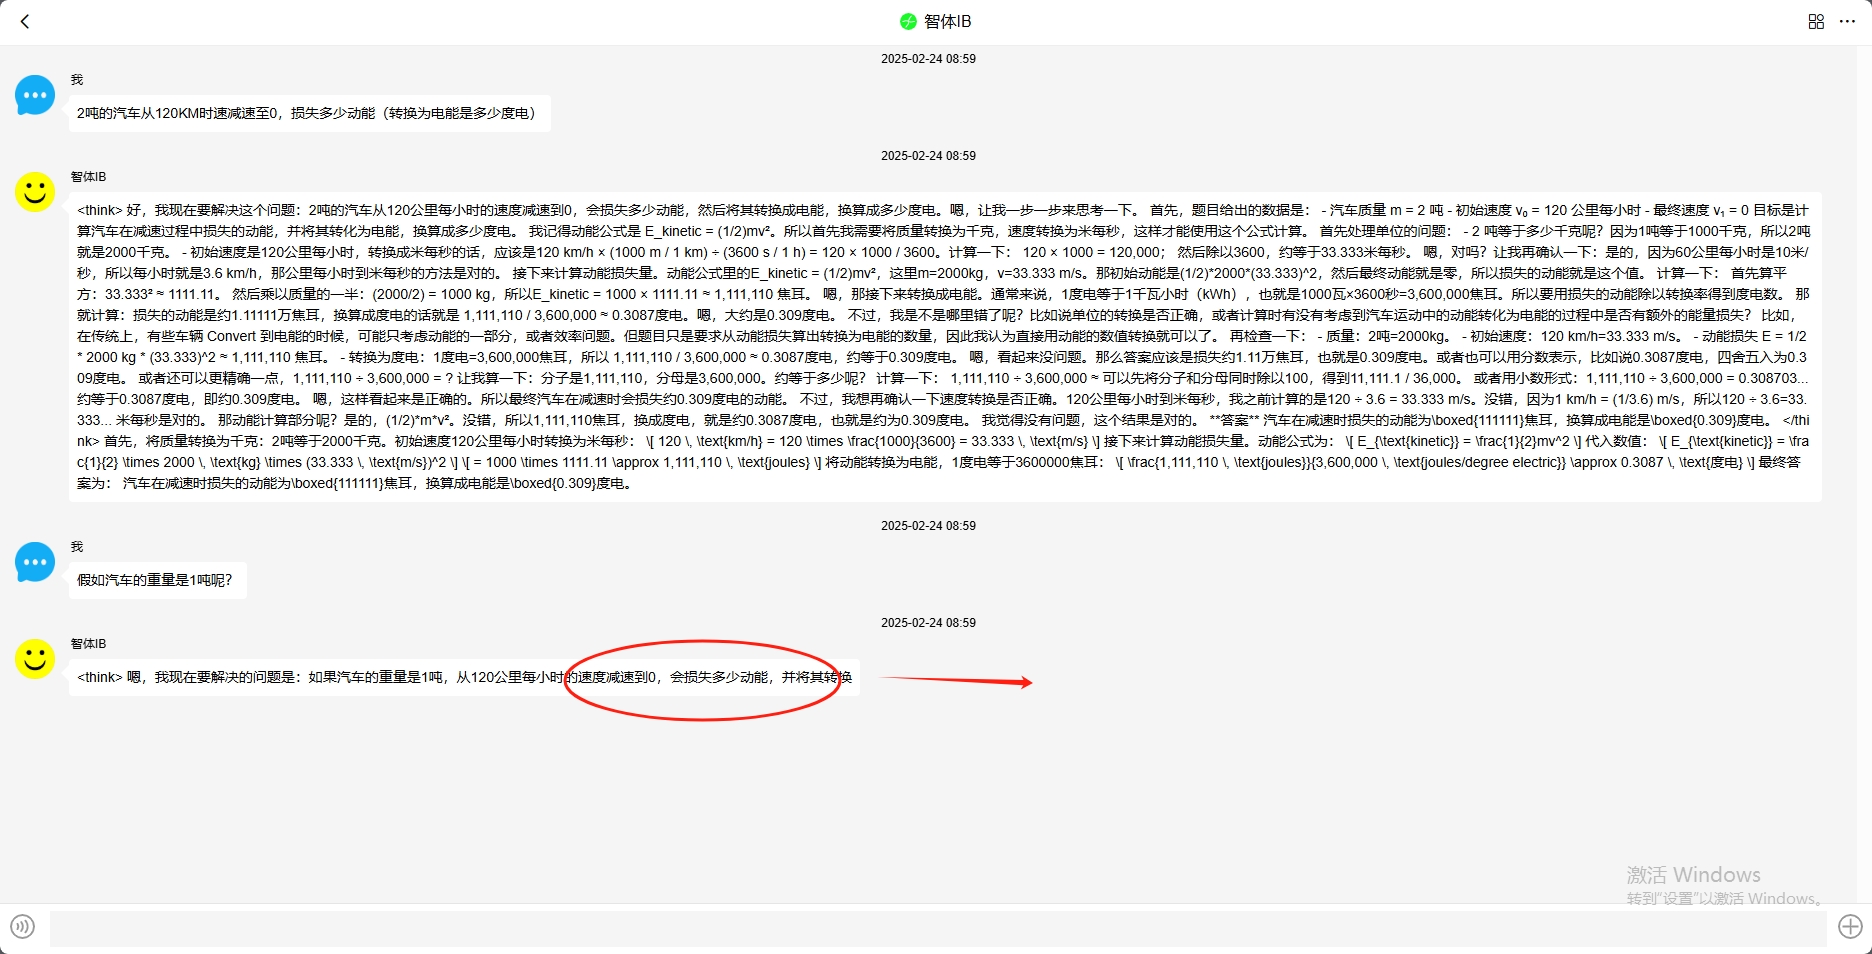Focus the message input field at bottom
Image resolution: width=1872 pixels, height=954 pixels.
[938, 928]
